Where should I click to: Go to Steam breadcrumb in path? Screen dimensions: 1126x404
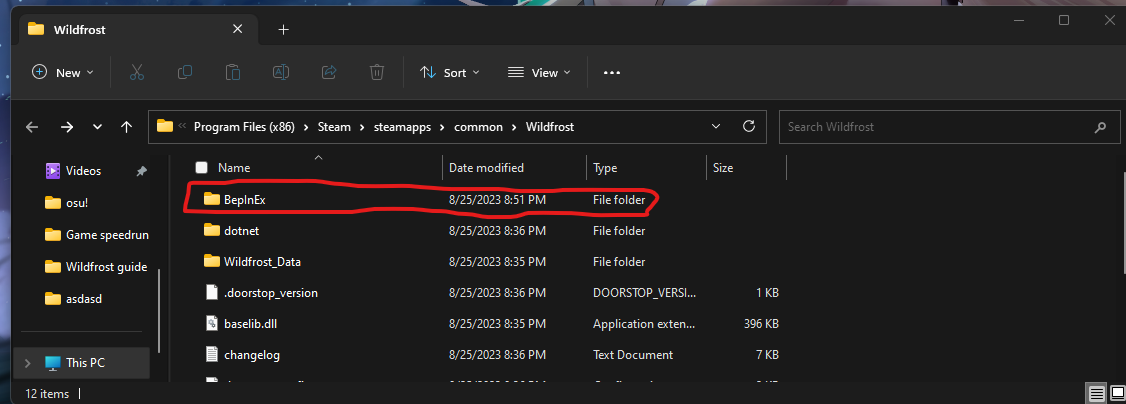click(x=334, y=127)
